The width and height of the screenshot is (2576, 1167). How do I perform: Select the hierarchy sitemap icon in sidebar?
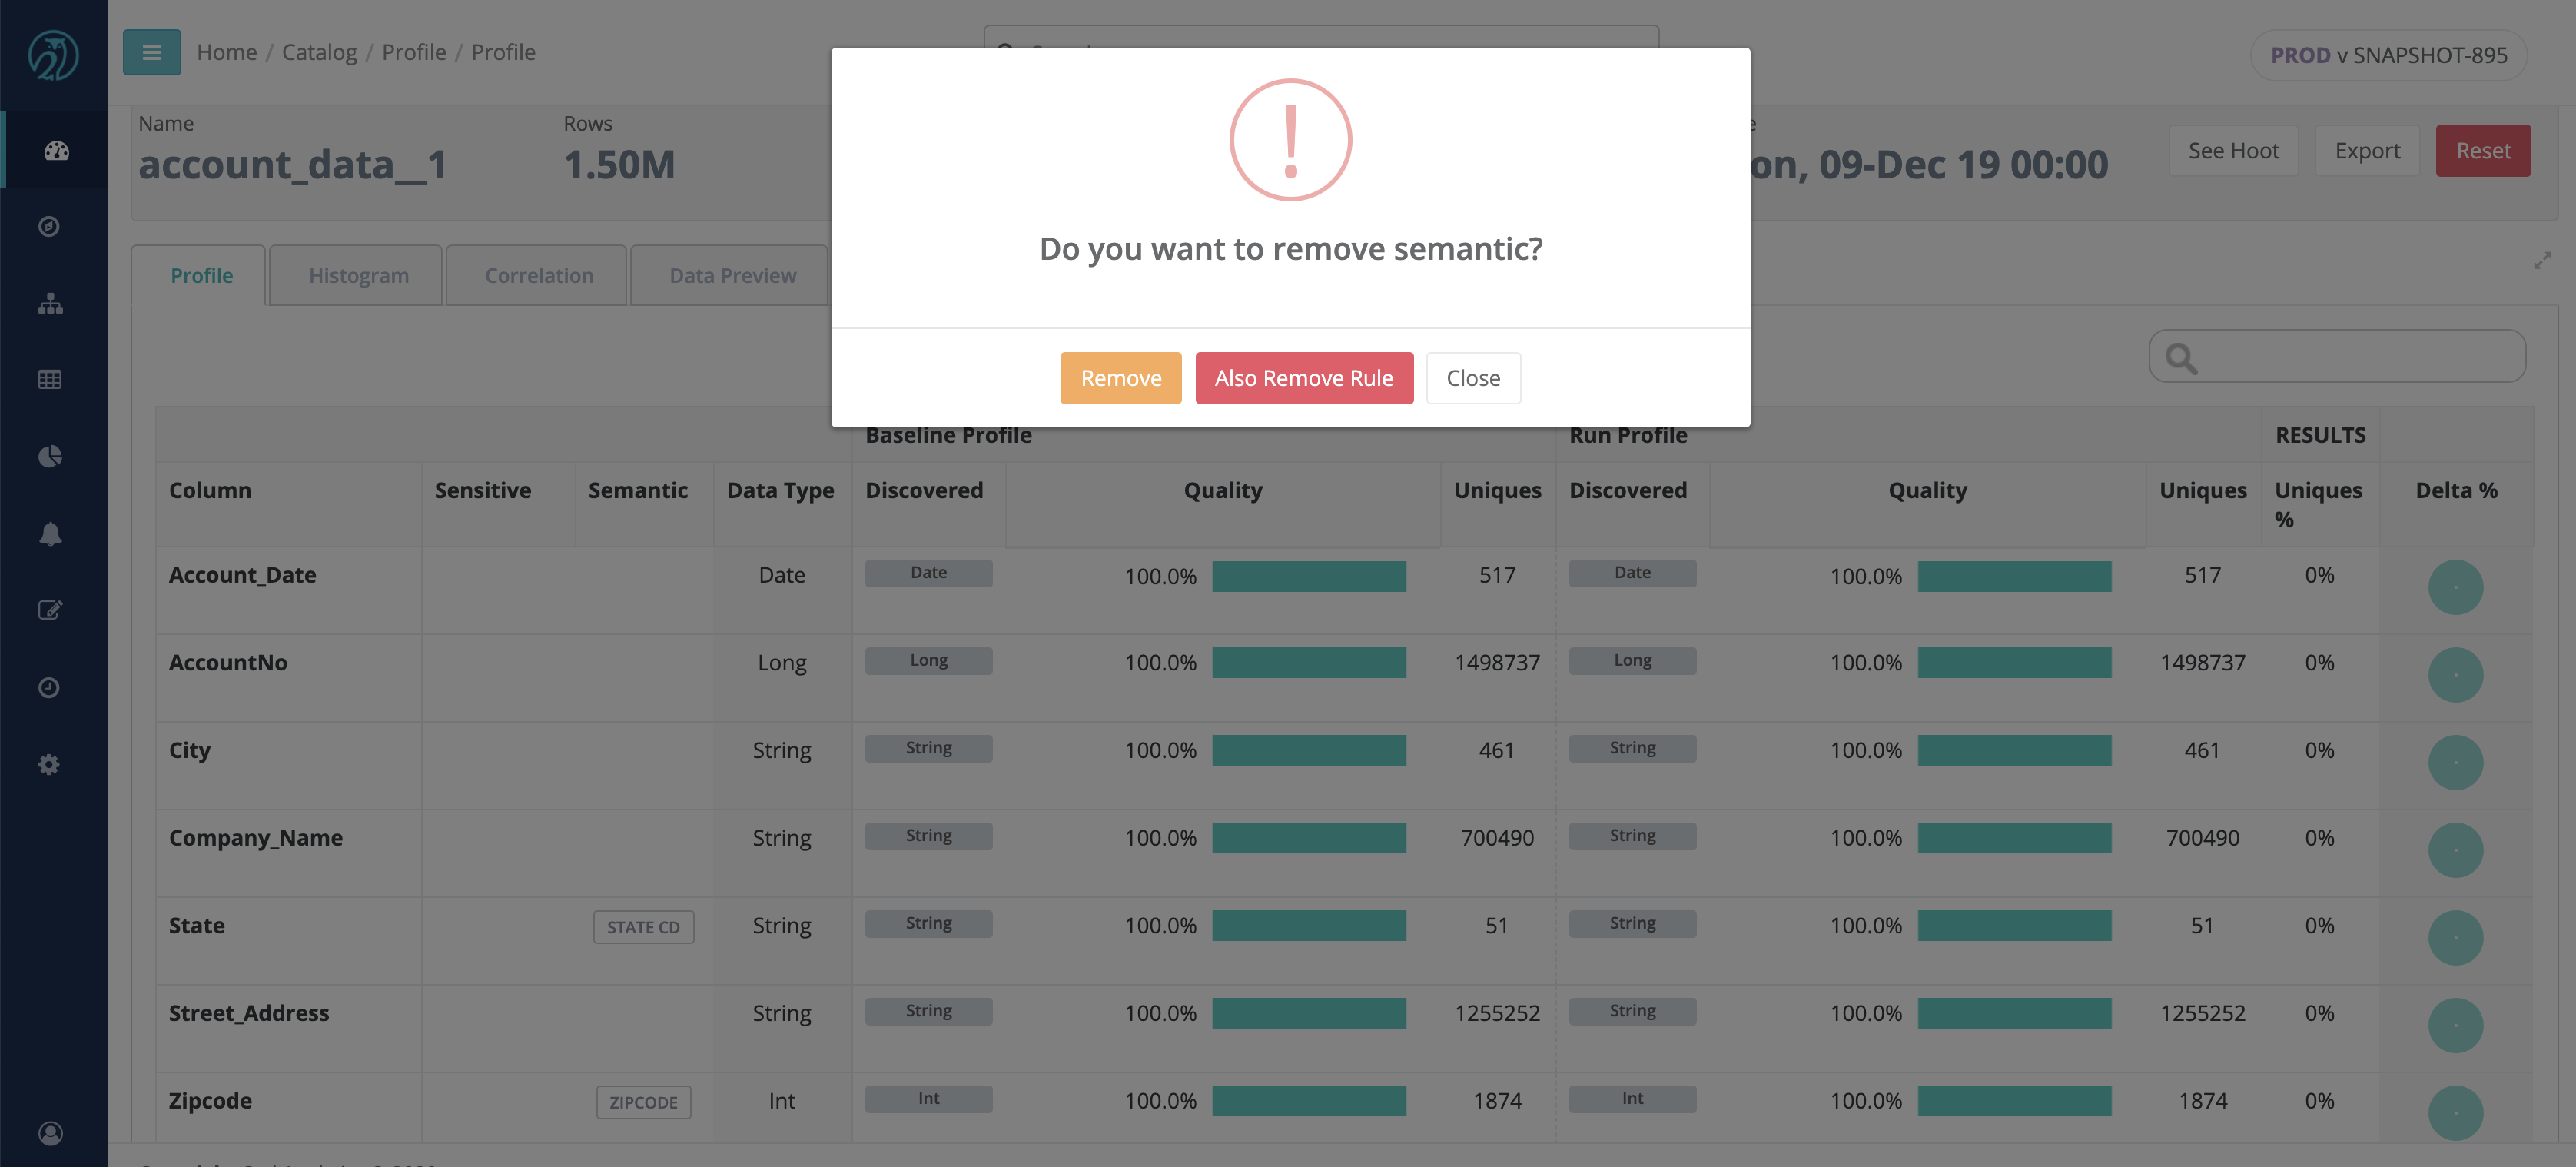(x=50, y=304)
